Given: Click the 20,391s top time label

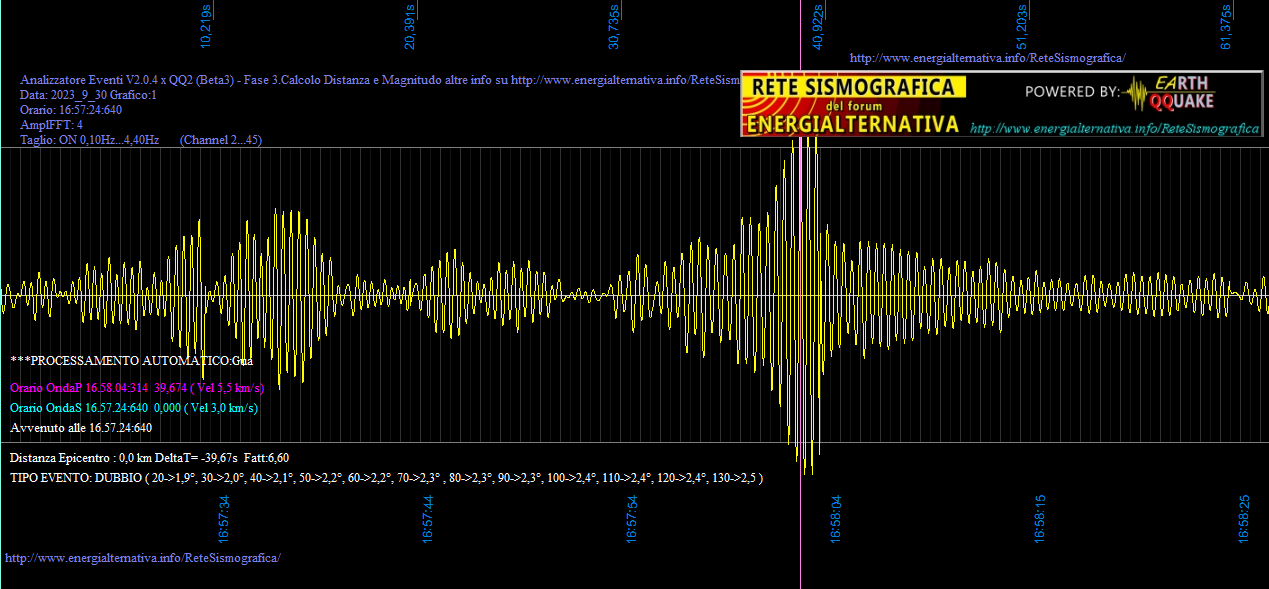Looking at the screenshot, I should 410,27.
